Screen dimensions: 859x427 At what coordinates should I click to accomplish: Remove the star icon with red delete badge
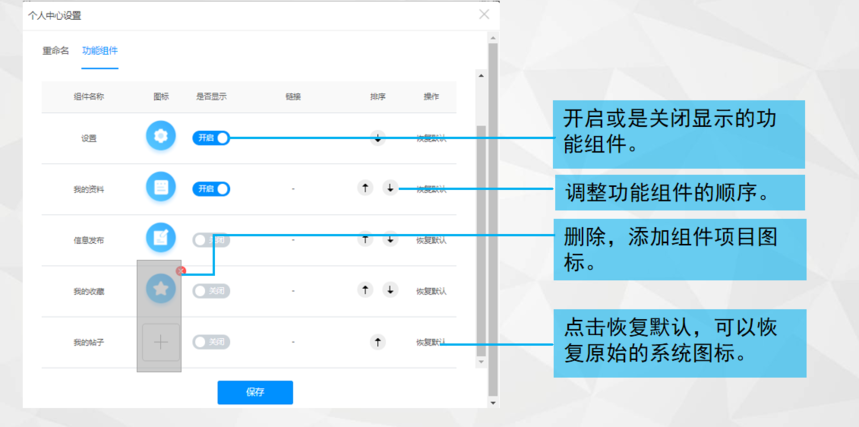click(181, 270)
